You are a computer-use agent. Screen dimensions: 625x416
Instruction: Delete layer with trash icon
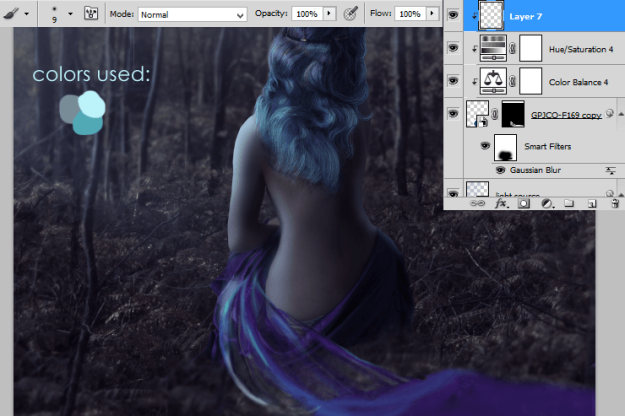tap(615, 204)
